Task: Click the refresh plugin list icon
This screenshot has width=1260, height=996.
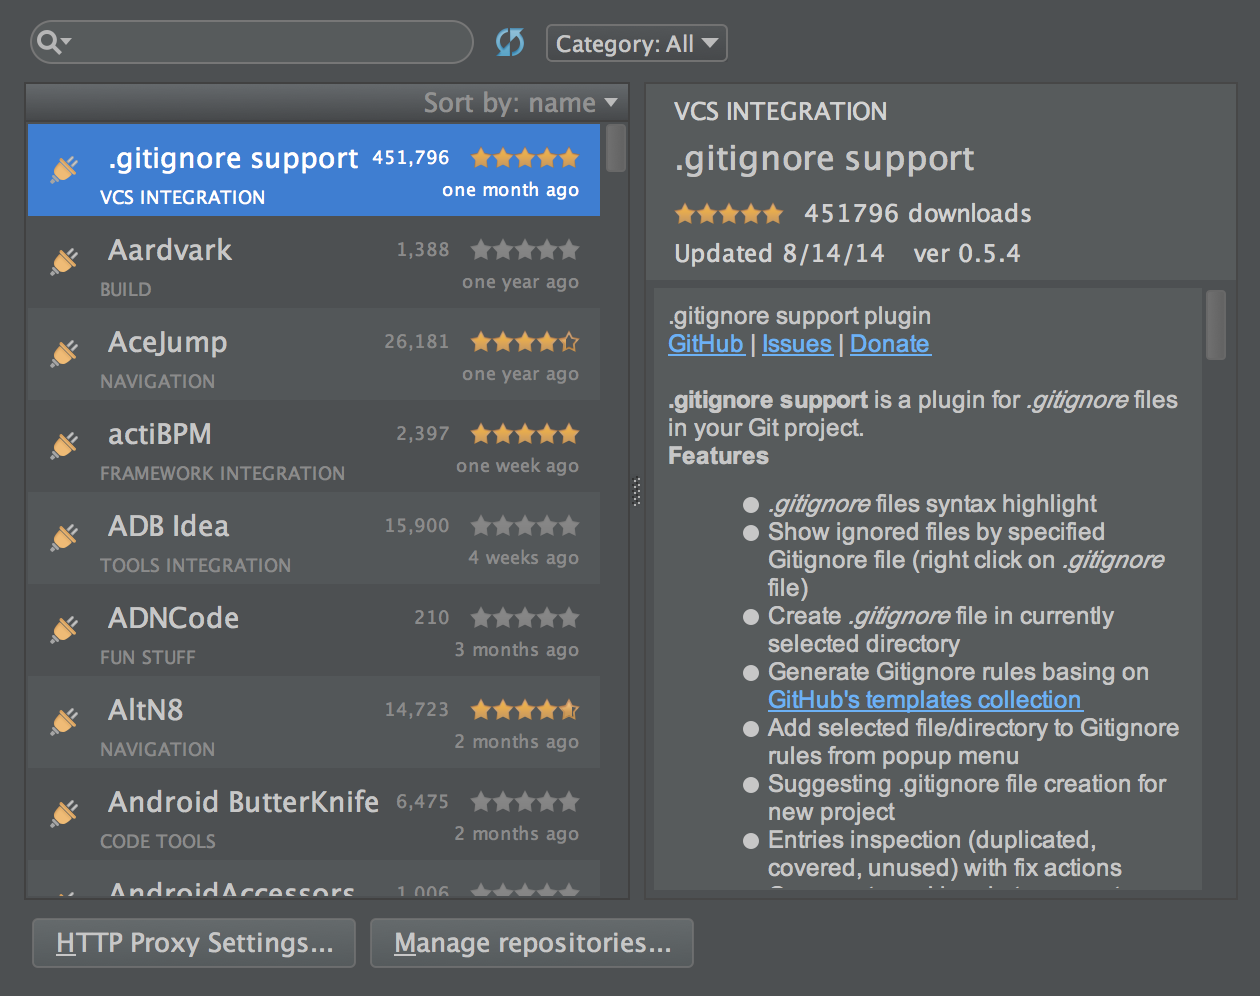Action: pyautogui.click(x=510, y=42)
